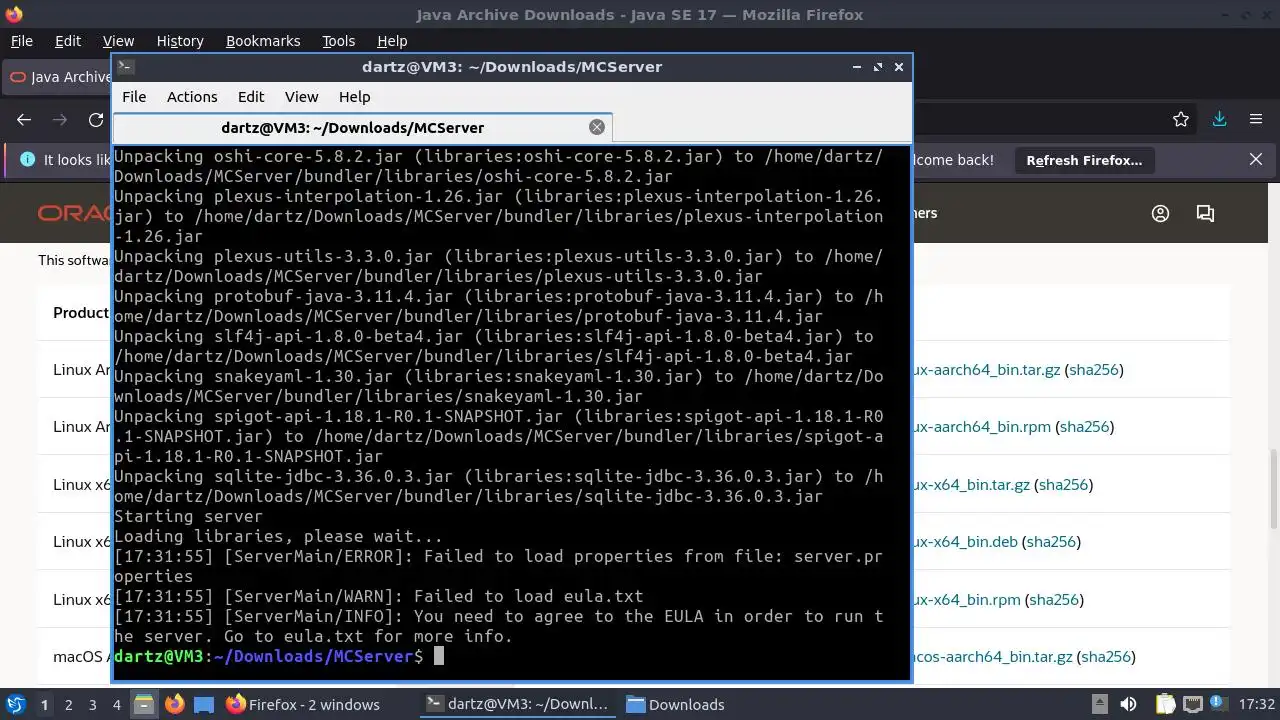Open volume control tray icon
Viewport: 1280px width, 720px height.
click(x=1129, y=704)
